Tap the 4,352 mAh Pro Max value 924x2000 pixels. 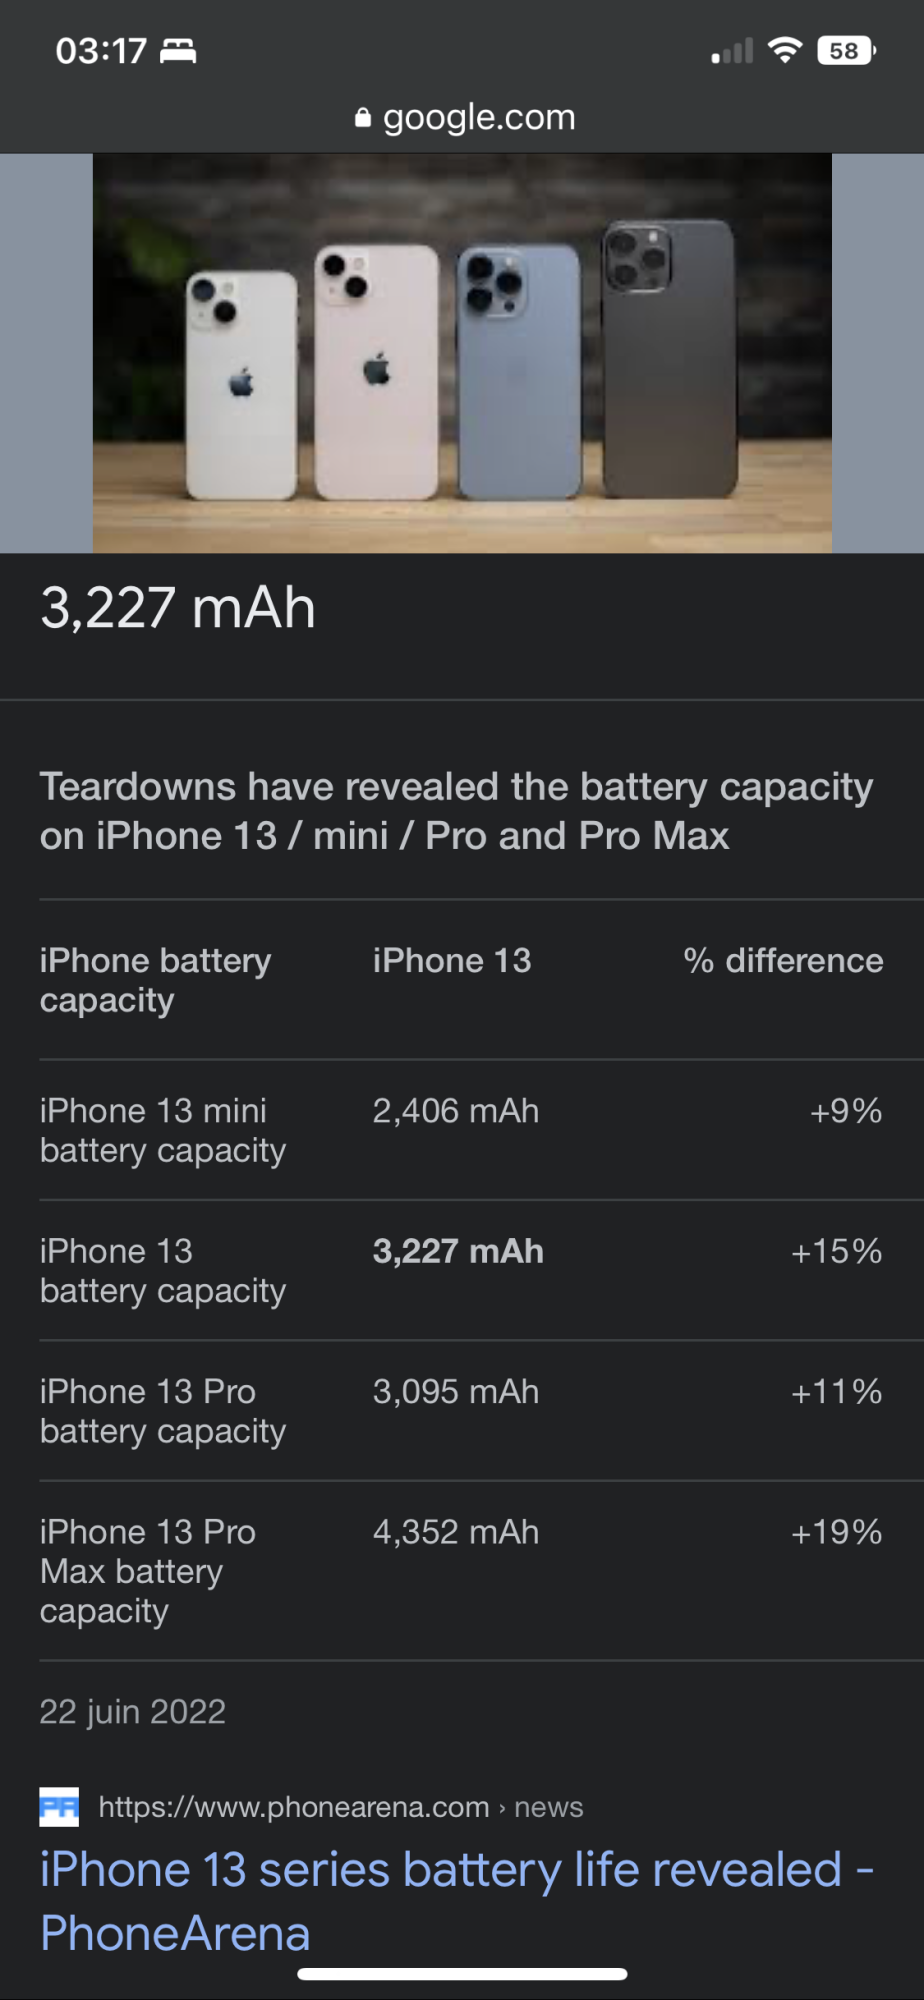[x=456, y=1532]
